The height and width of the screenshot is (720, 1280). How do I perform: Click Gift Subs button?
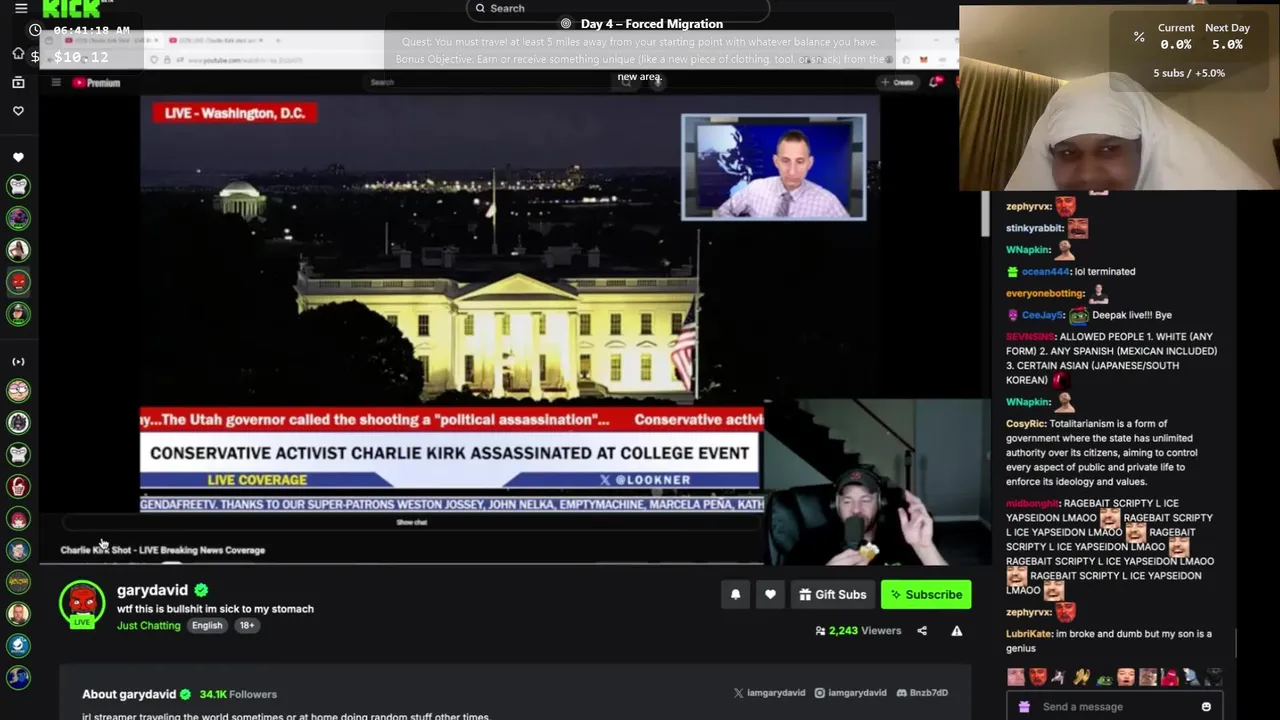[x=832, y=594]
